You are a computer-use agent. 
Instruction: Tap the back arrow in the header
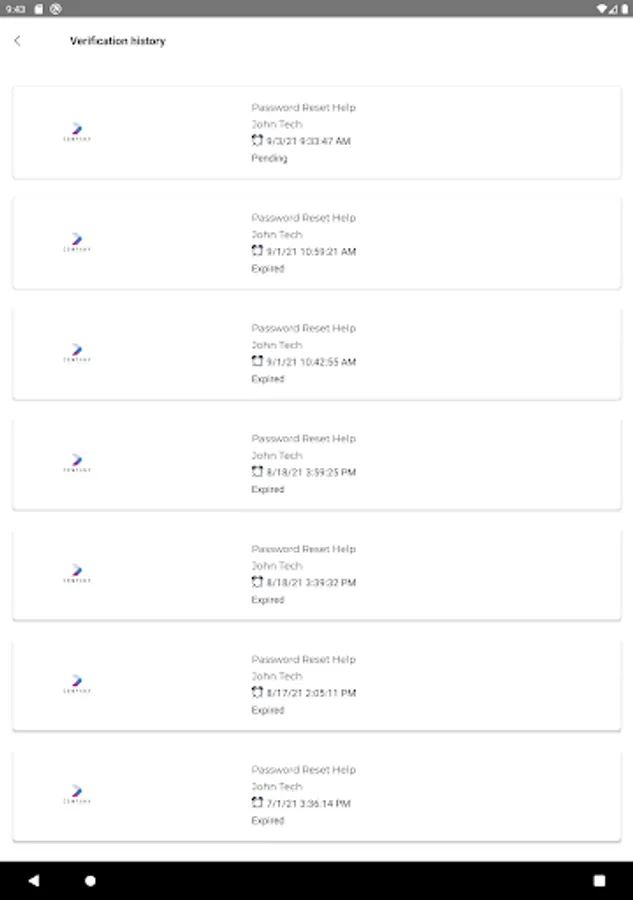click(17, 41)
